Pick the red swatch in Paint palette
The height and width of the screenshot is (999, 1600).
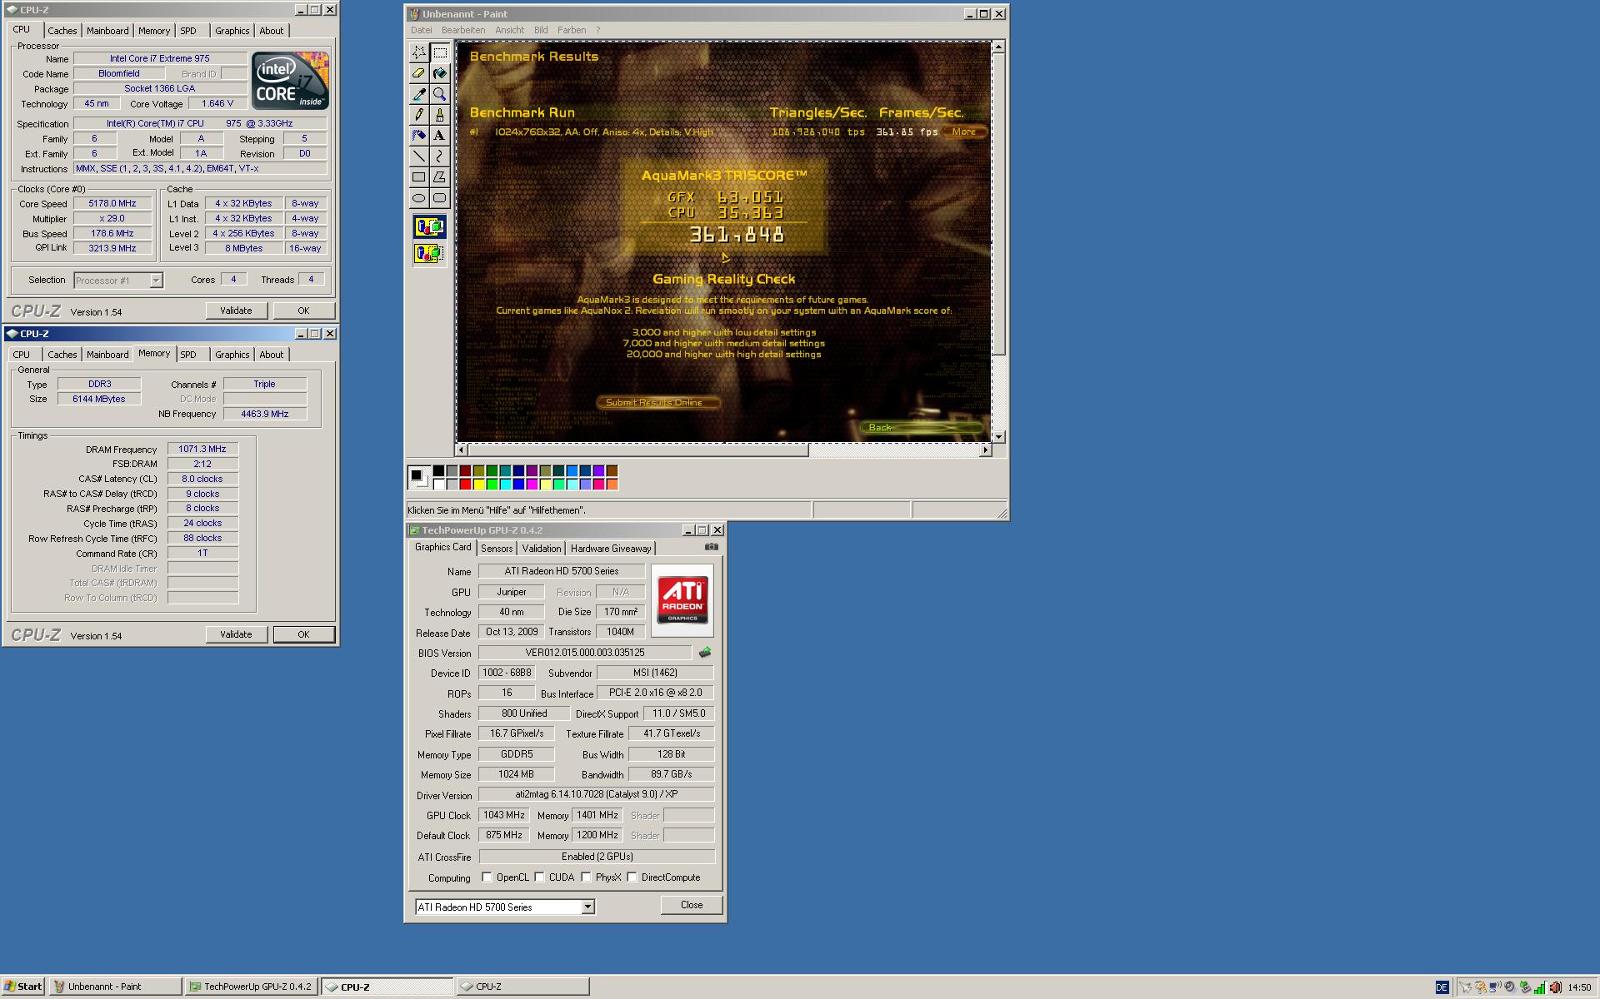point(465,484)
